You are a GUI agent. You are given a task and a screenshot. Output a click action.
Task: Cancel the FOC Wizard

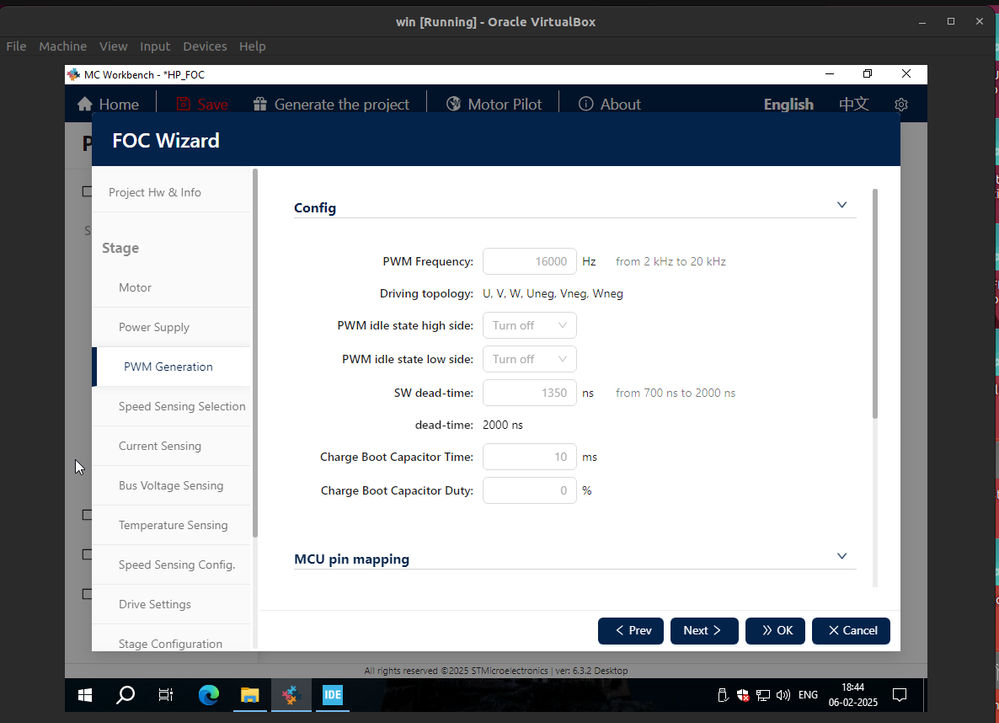click(851, 631)
